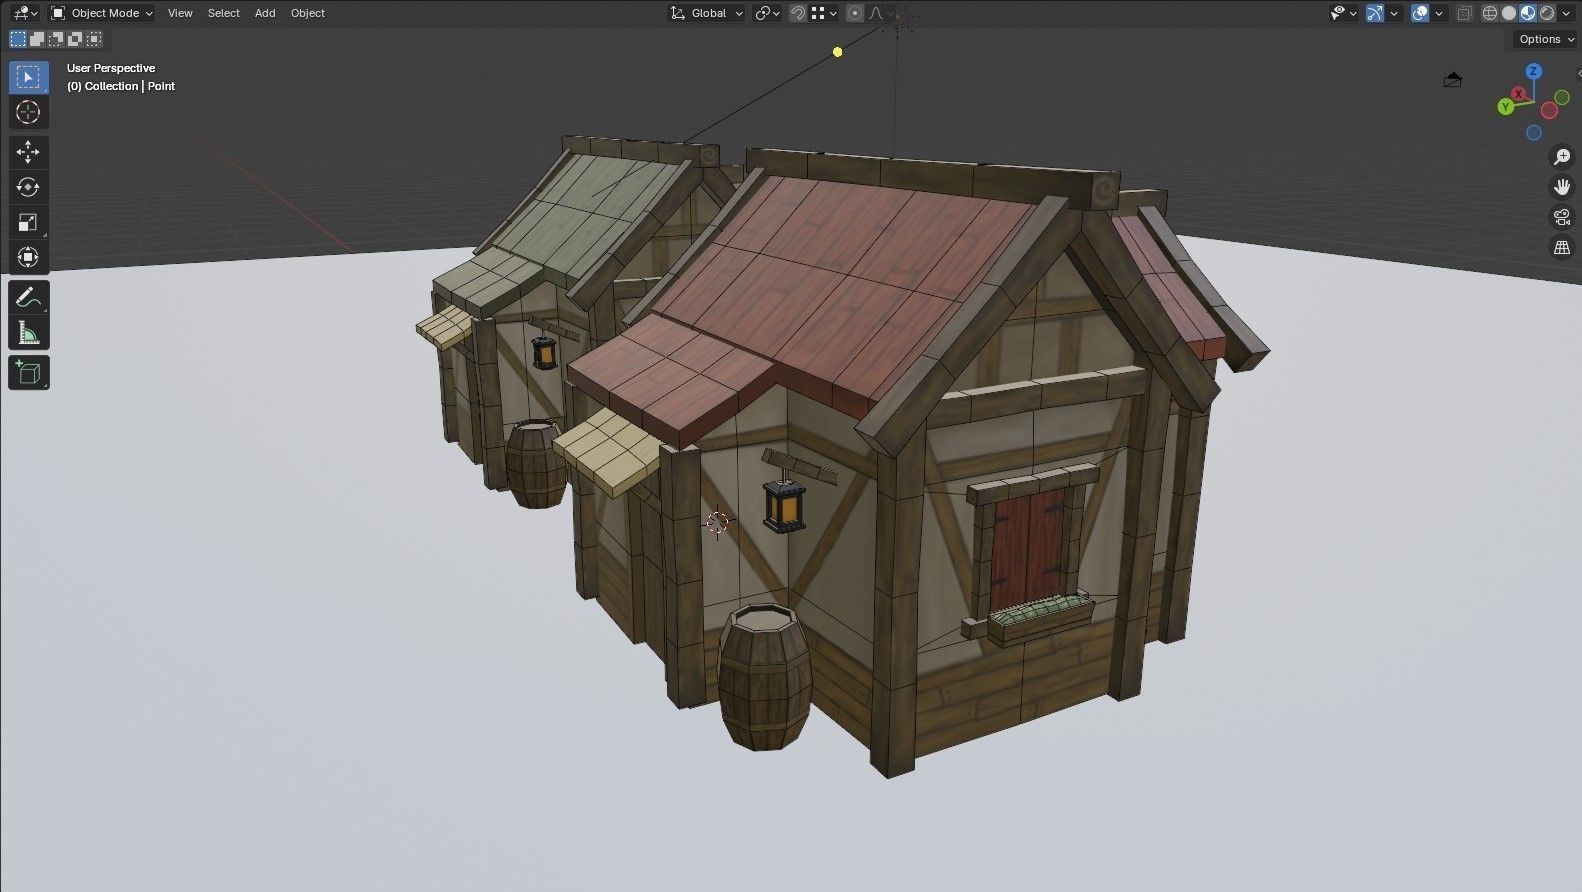This screenshot has width=1582, height=892.
Task: Switch to Rendered viewport shading
Action: coord(1547,13)
